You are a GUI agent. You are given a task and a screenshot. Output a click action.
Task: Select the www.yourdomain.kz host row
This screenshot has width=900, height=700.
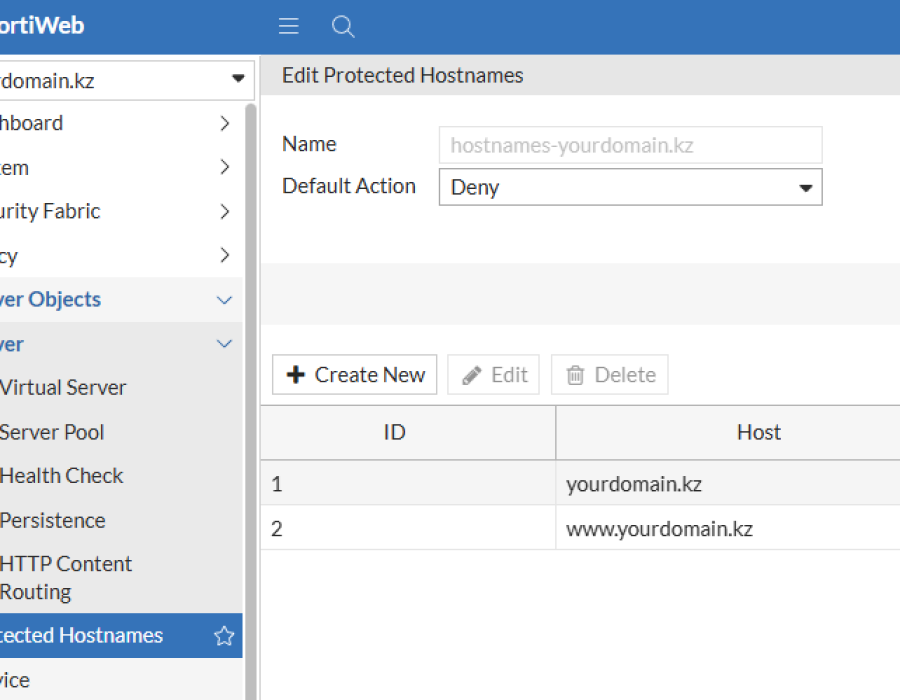pyautogui.click(x=580, y=528)
